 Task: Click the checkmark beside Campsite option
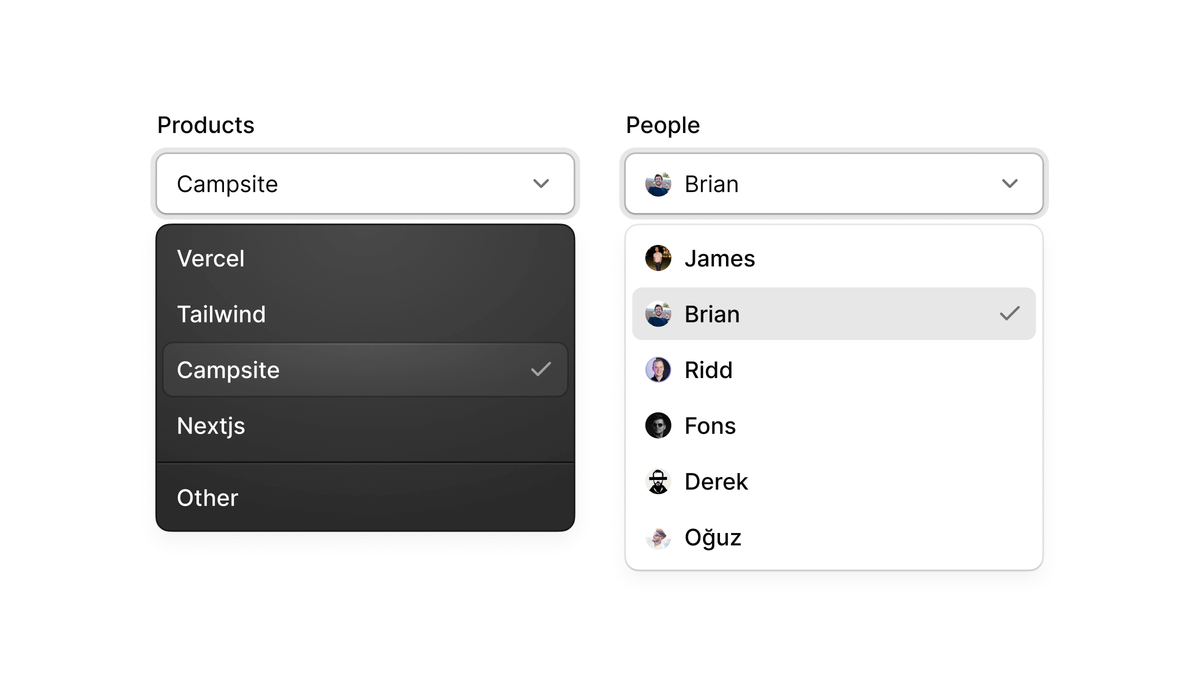pyautogui.click(x=541, y=370)
